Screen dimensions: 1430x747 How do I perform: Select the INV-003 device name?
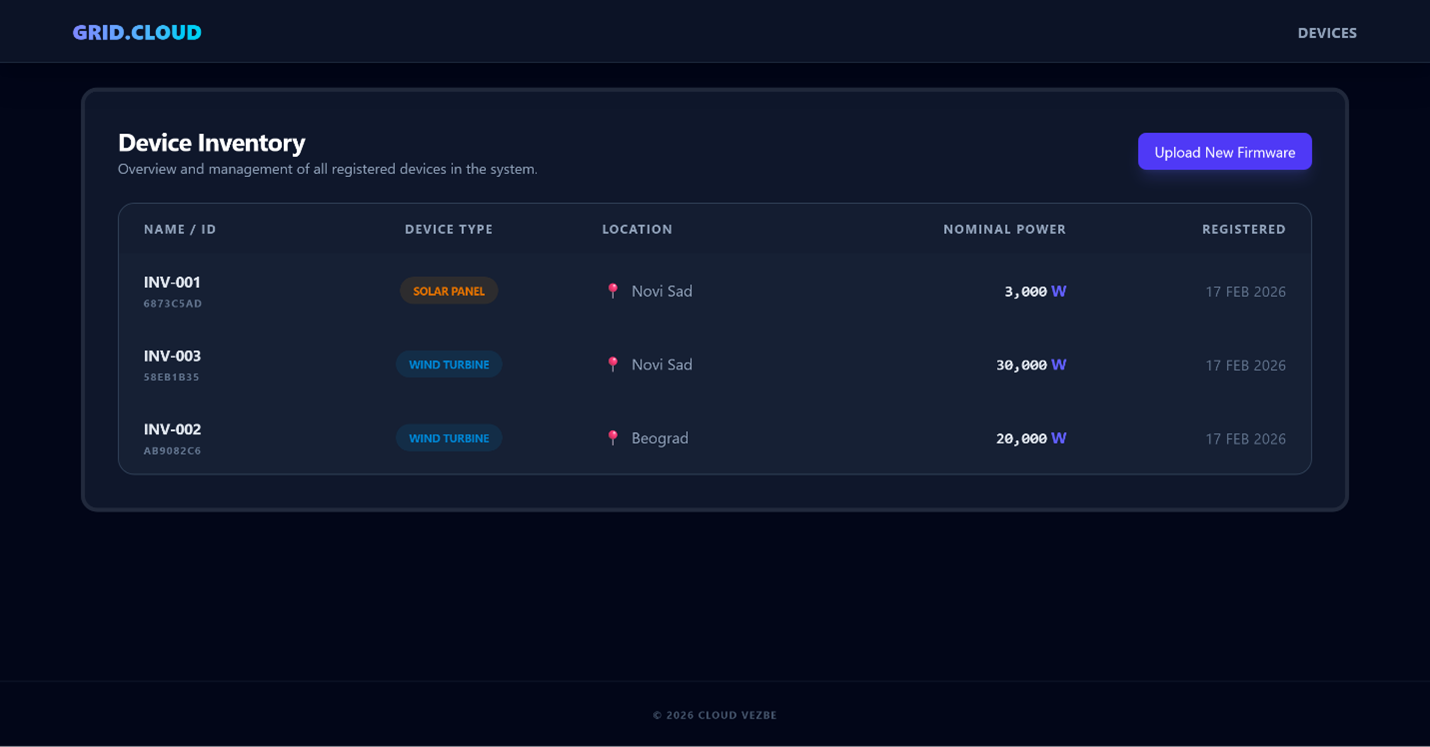172,356
